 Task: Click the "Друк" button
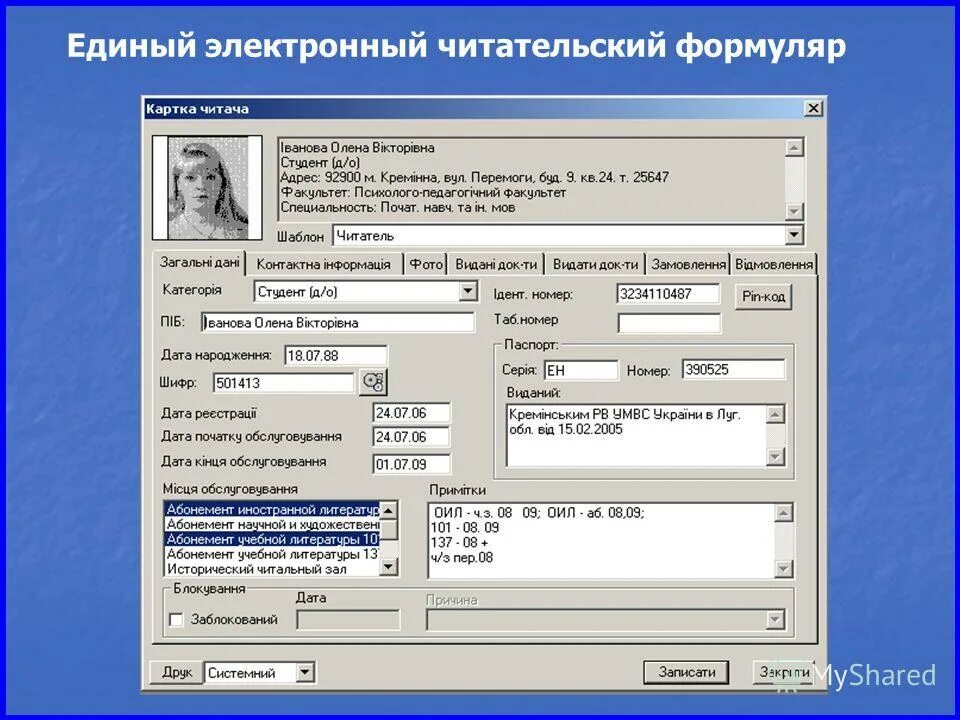coord(177,672)
